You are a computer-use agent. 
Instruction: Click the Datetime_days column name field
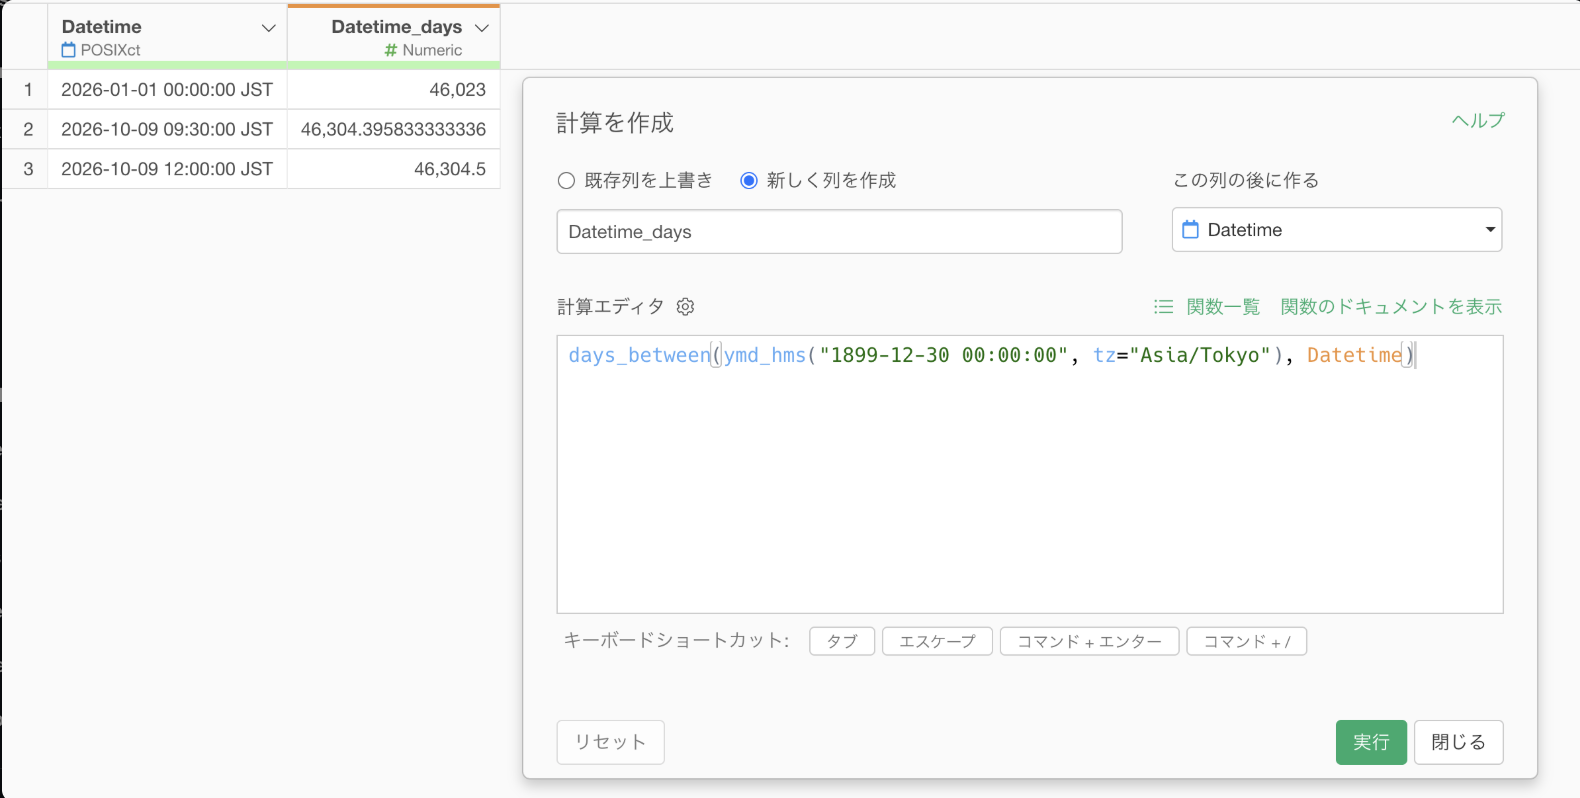click(839, 232)
